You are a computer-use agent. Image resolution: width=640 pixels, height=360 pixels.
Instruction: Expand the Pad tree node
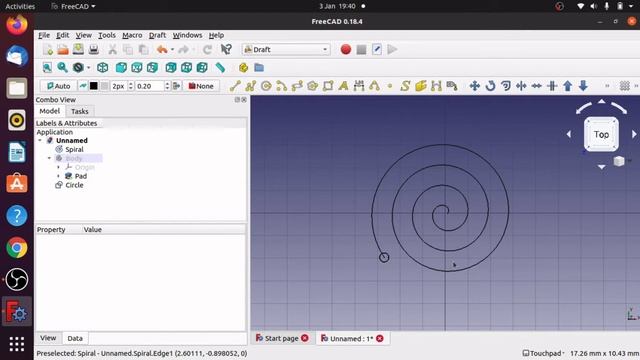58,176
